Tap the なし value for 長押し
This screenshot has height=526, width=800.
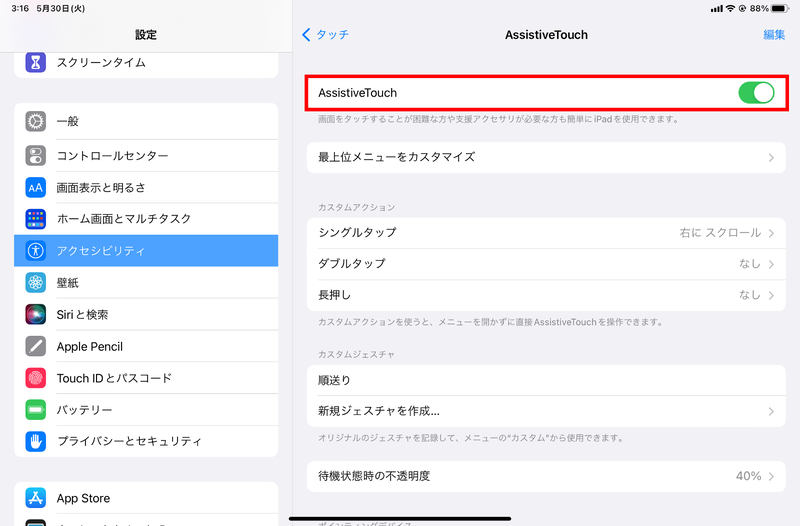pos(750,295)
